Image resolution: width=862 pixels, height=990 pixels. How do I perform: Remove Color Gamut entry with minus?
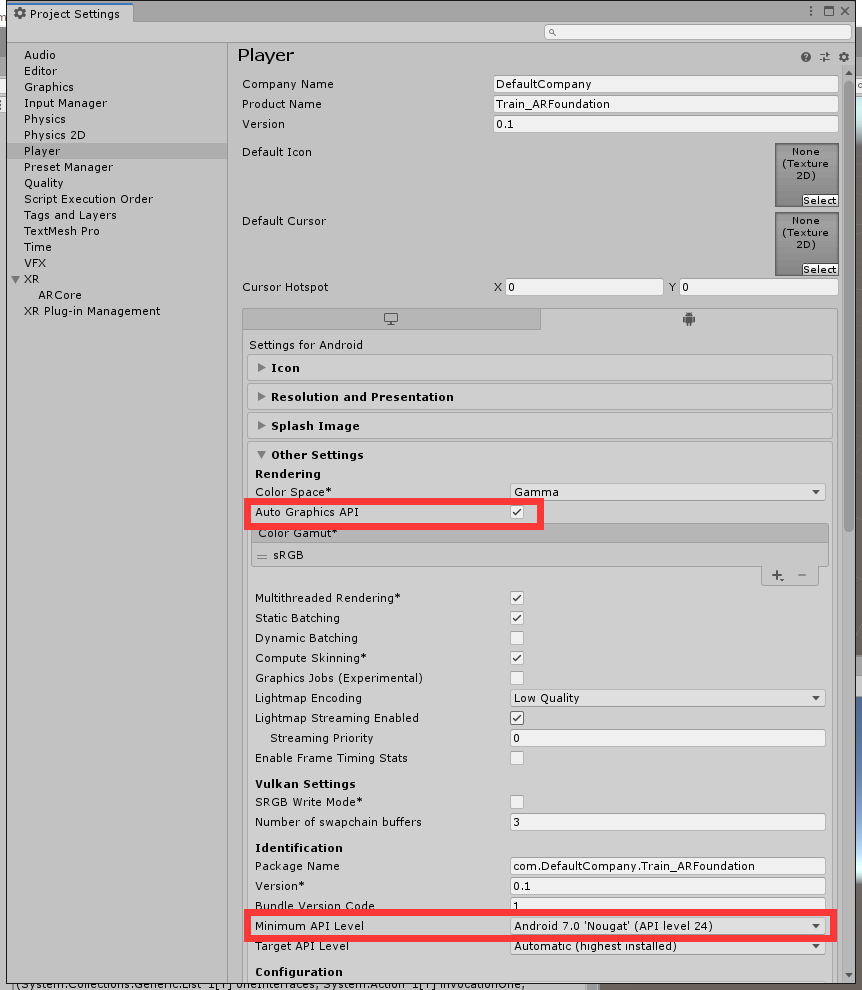tap(802, 575)
